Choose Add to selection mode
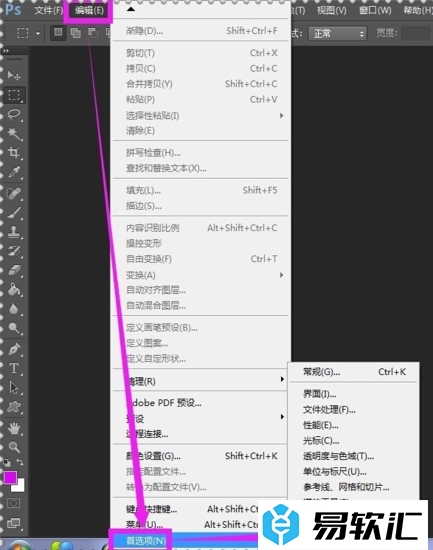The image size is (433, 550). click(x=75, y=33)
